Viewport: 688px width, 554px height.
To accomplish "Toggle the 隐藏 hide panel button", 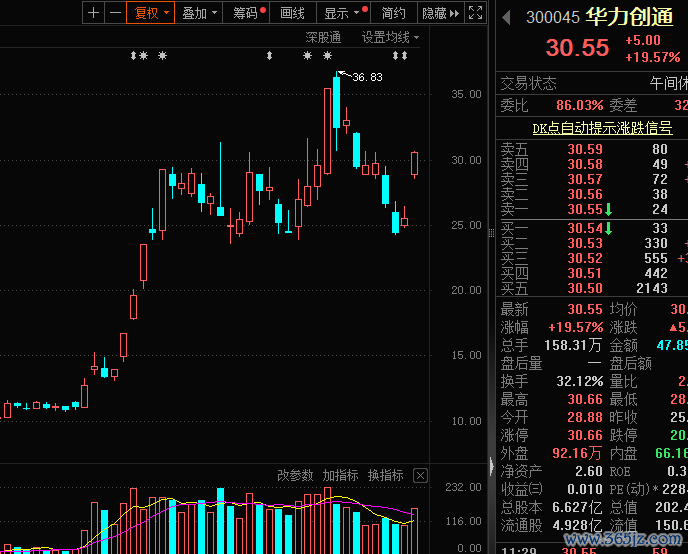I will coord(433,13).
